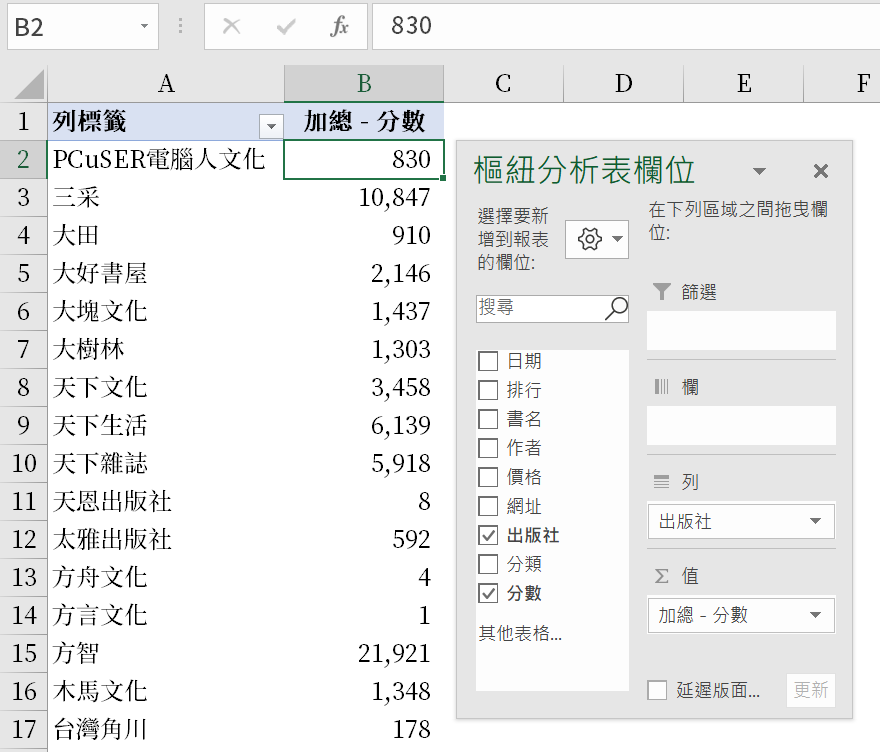
Task: Select cell showing 10,847
Action: point(364,198)
